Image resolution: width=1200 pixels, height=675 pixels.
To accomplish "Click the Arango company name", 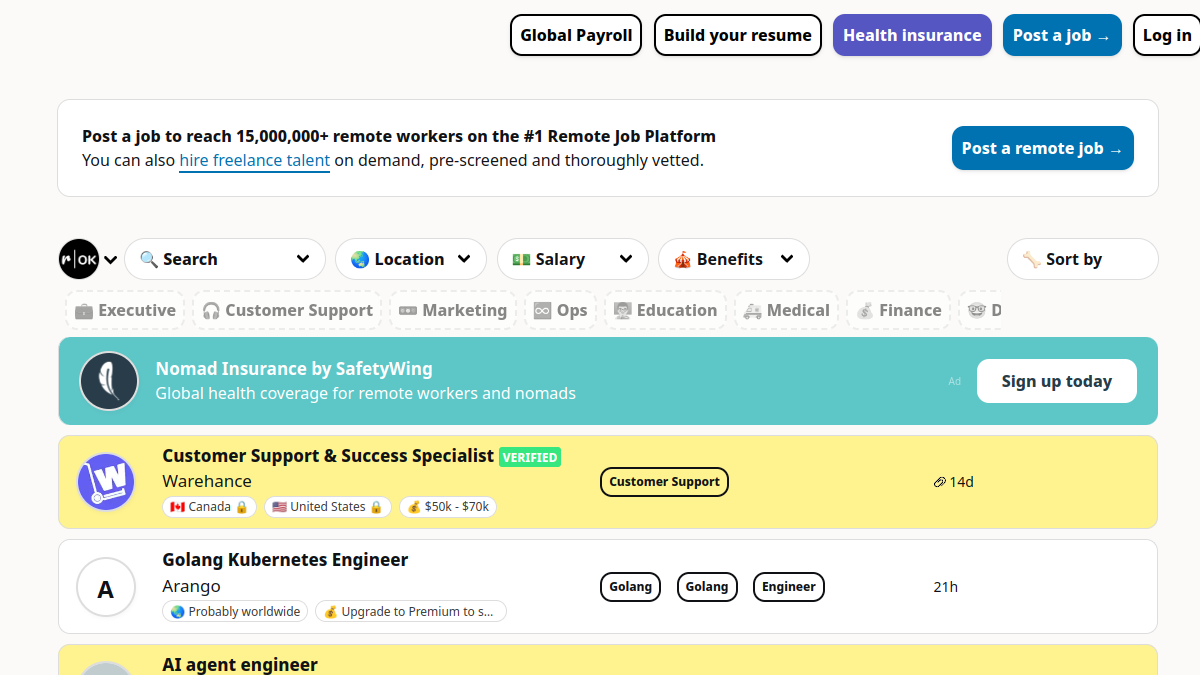I will (x=192, y=586).
